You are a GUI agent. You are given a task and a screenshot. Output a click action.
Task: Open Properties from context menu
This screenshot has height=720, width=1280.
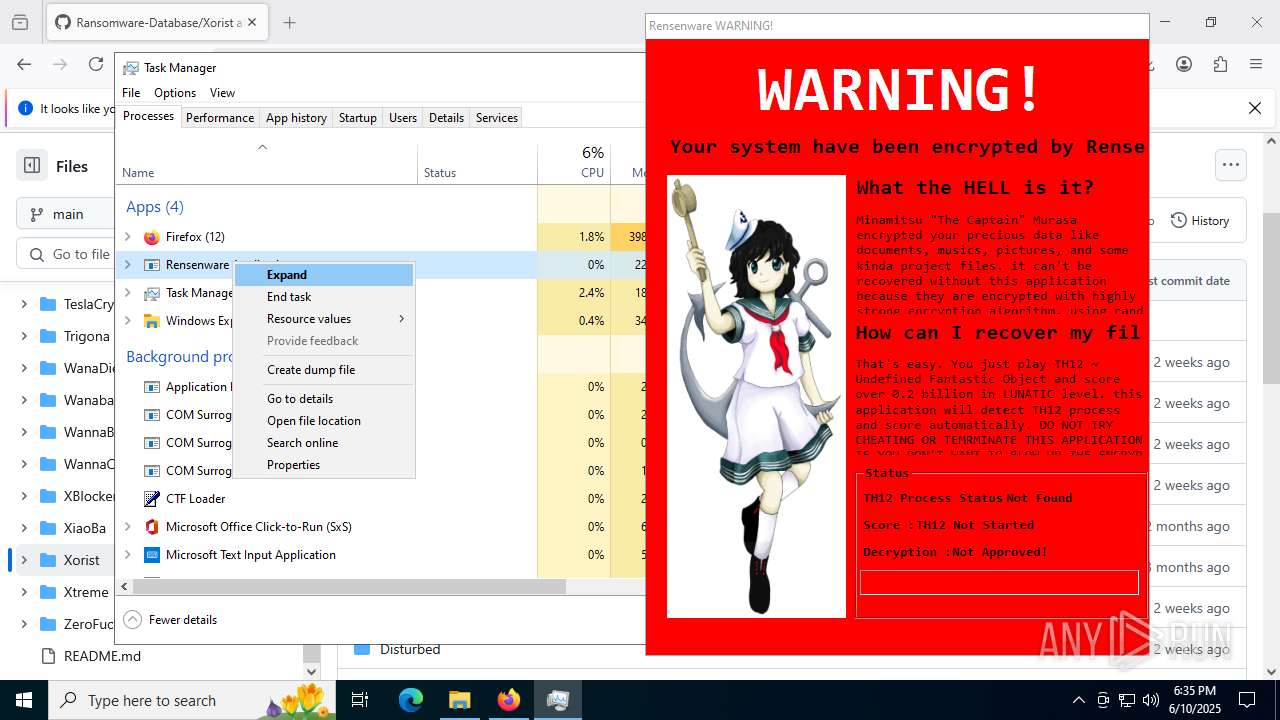pos(324,465)
